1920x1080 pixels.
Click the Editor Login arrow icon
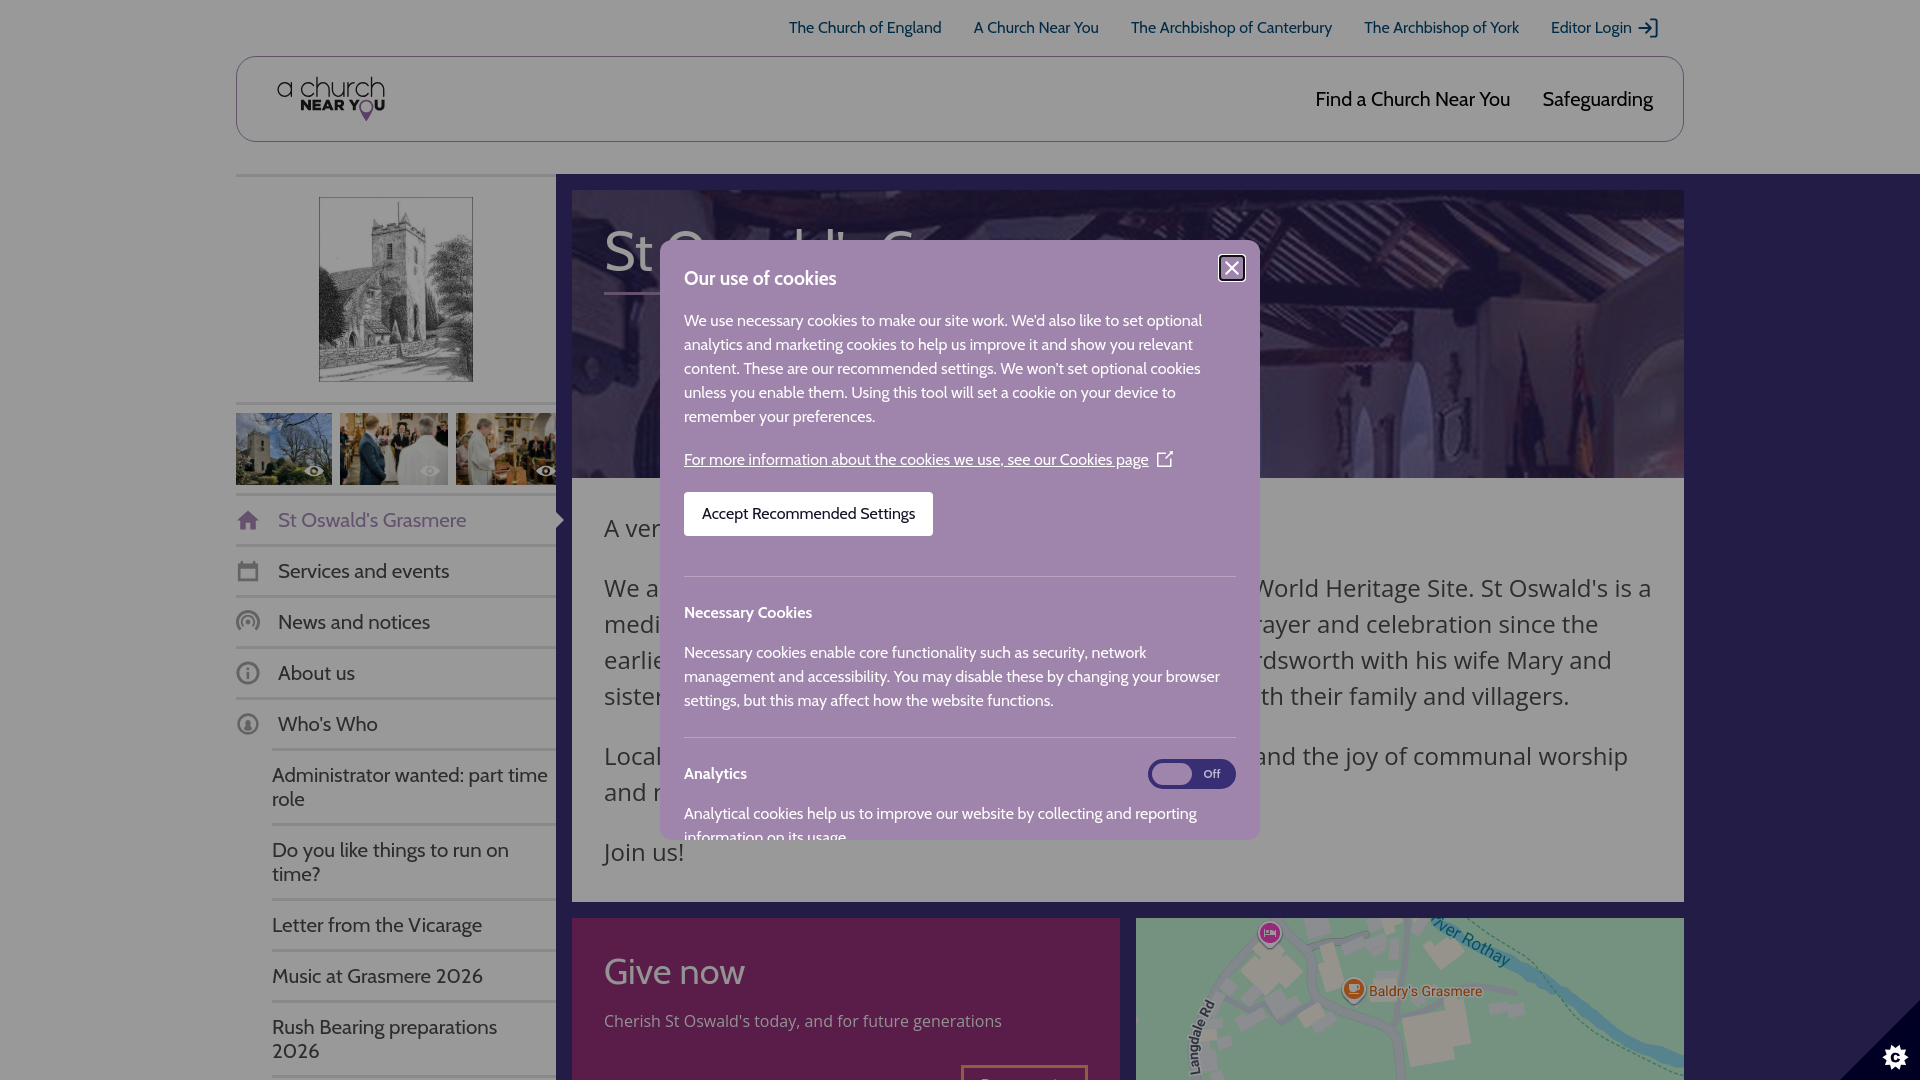pyautogui.click(x=1648, y=28)
